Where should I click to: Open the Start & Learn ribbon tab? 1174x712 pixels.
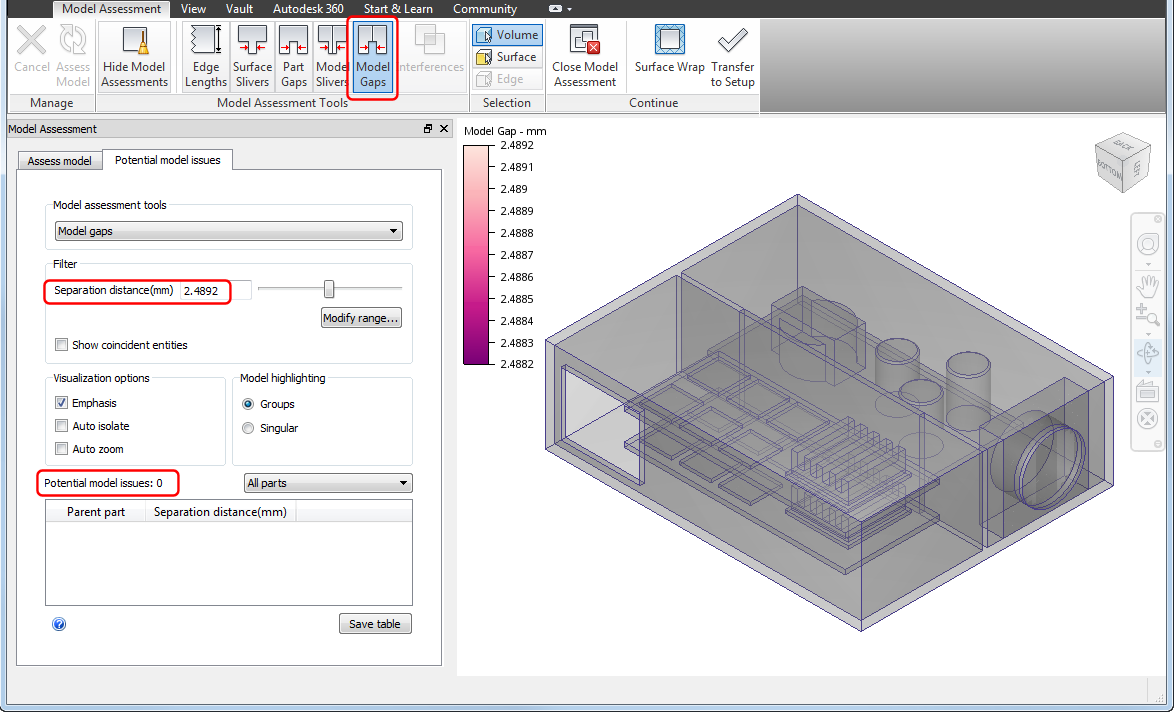pos(398,9)
